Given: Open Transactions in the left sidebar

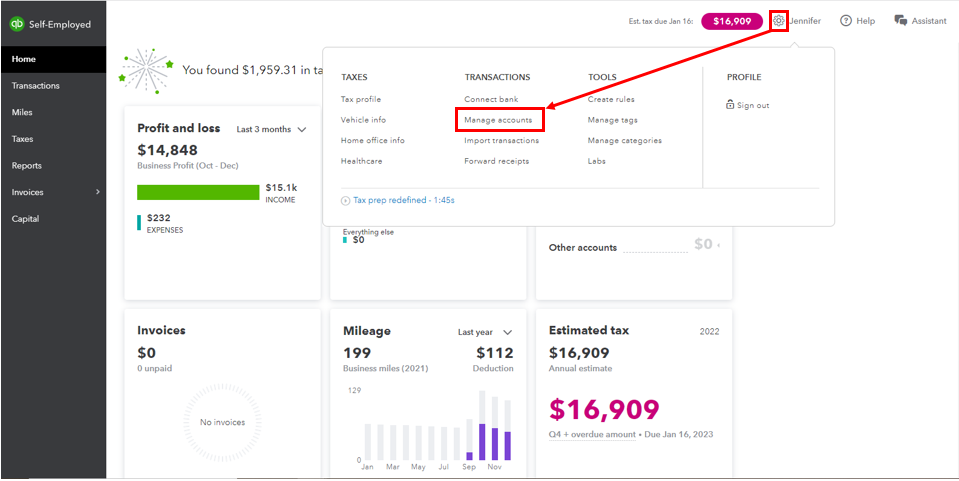Looking at the screenshot, I should [x=36, y=86].
